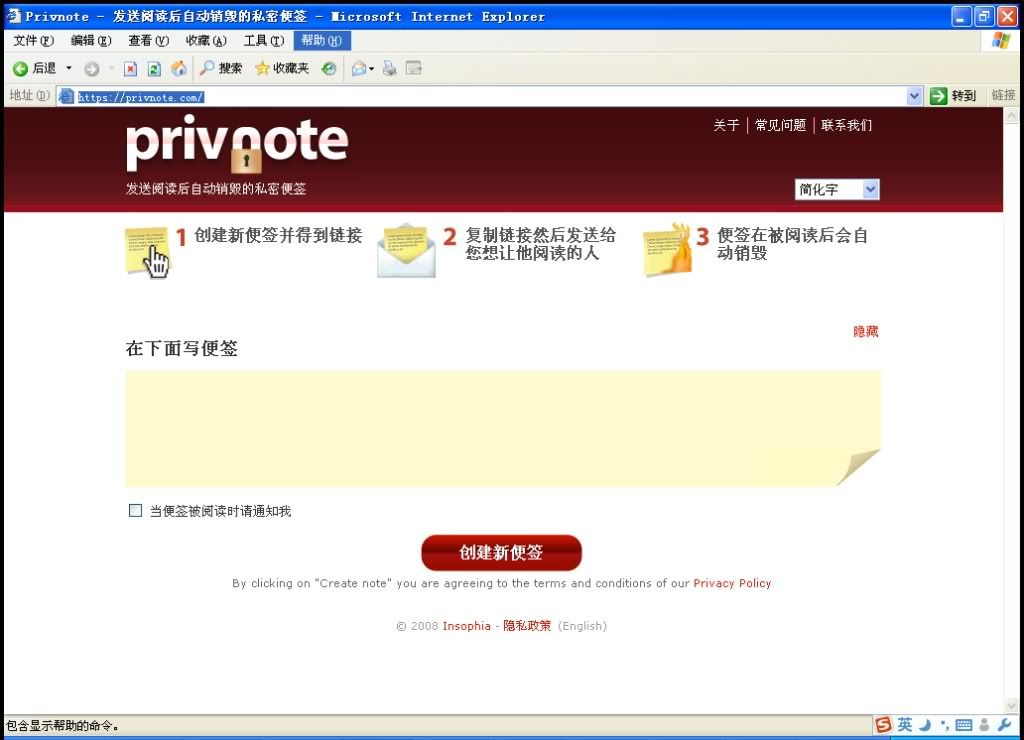Image resolution: width=1024 pixels, height=740 pixels.
Task: Click the Stop loading icon
Action: click(131, 69)
